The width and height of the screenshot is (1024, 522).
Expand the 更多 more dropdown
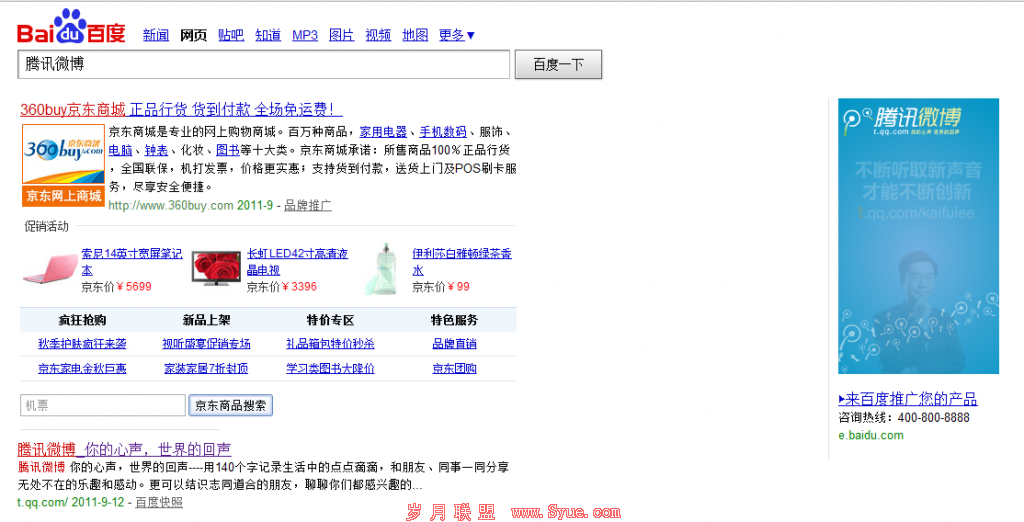coord(456,35)
